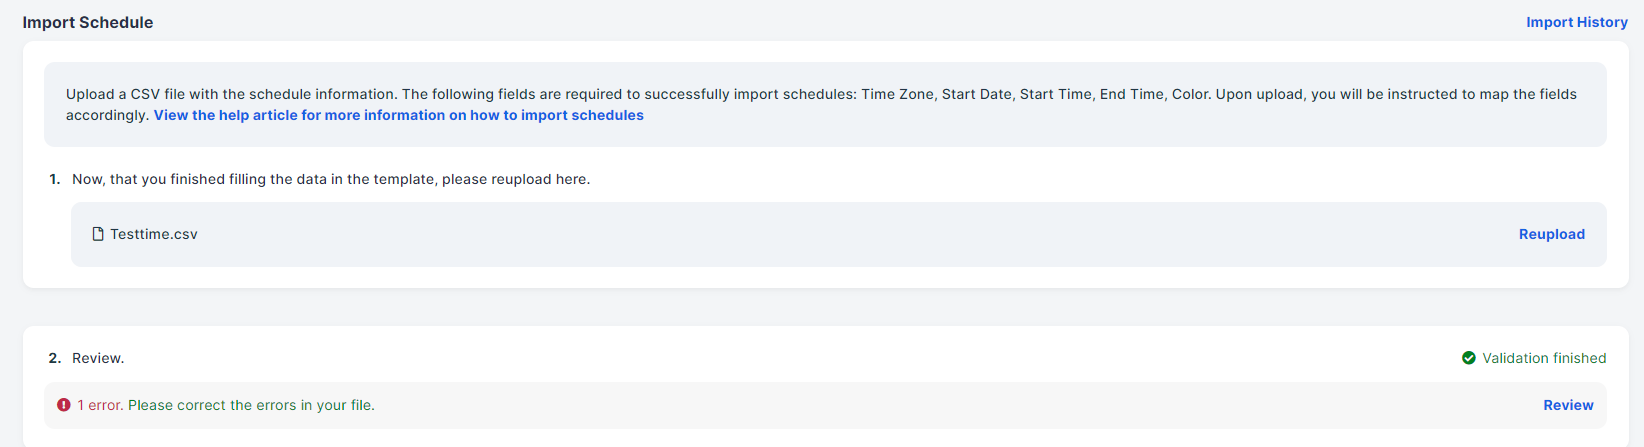Open the Import History page
The image size is (1644, 447).
[1576, 22]
